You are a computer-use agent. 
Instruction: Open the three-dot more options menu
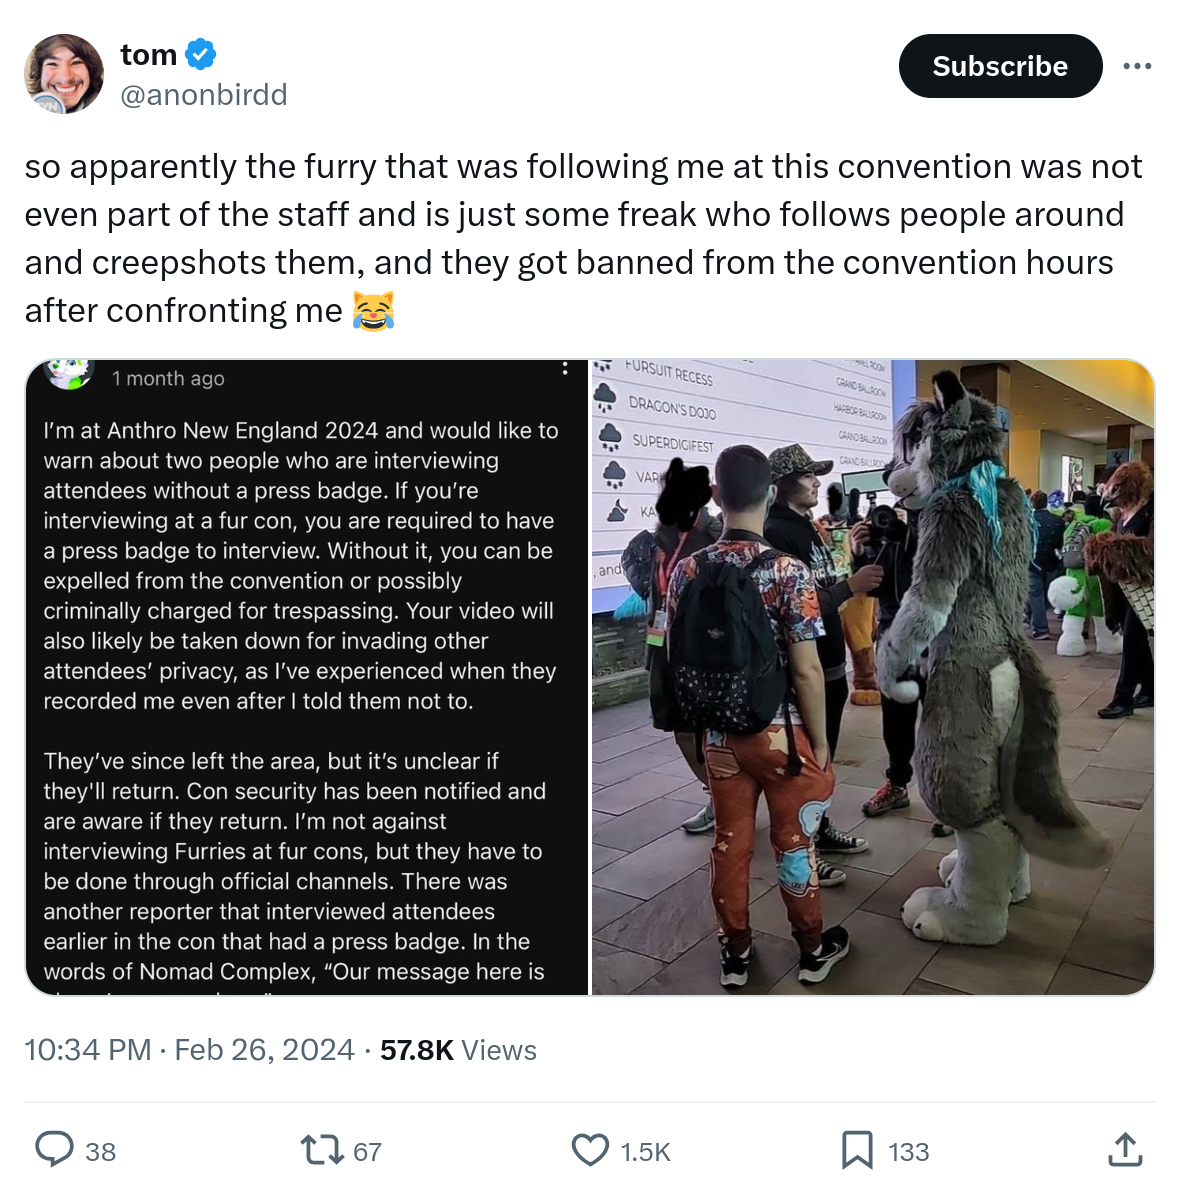click(x=1137, y=66)
